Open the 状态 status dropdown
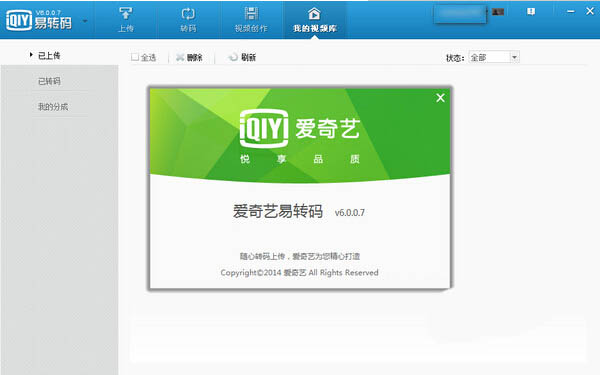This screenshot has width=600, height=375. 494,57
